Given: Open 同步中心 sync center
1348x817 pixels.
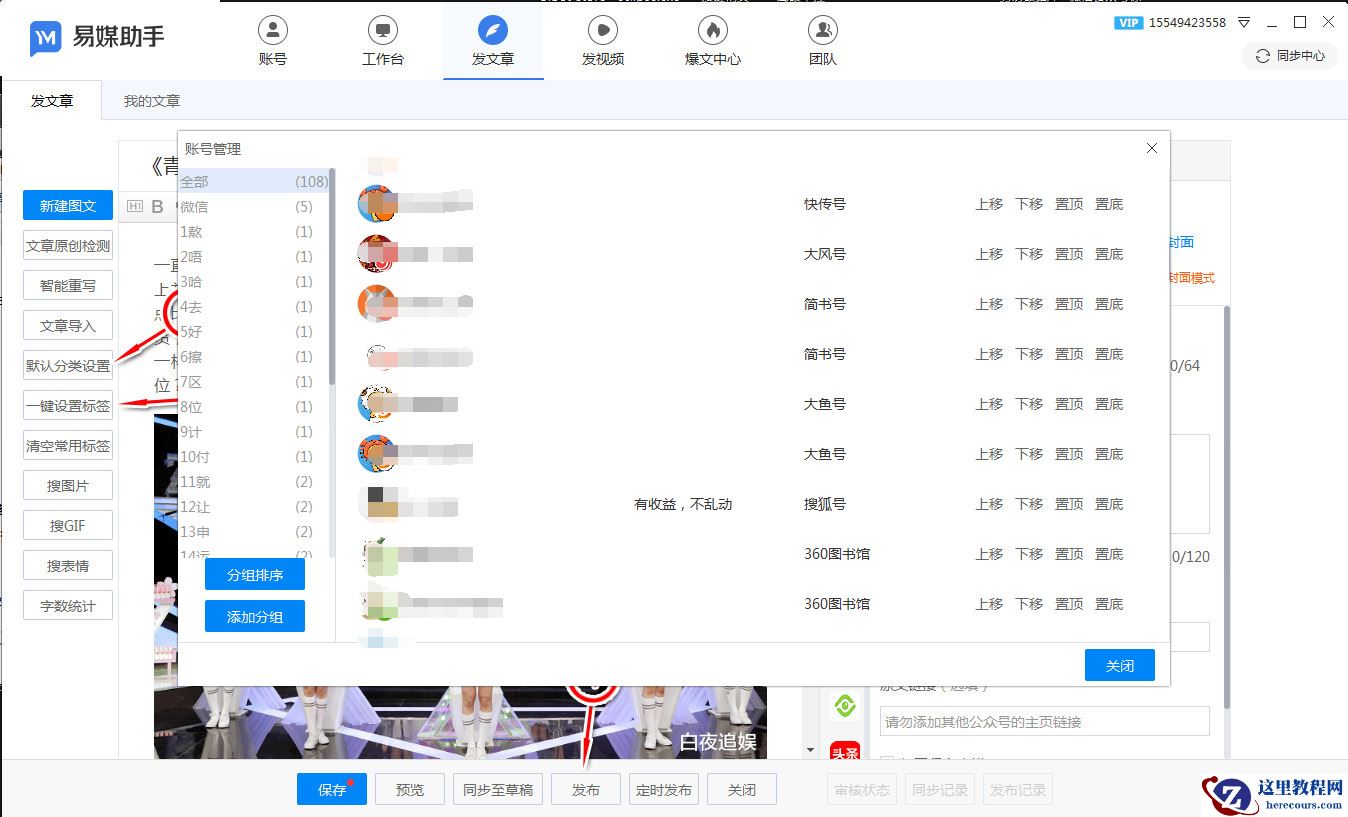Looking at the screenshot, I should click(1290, 56).
